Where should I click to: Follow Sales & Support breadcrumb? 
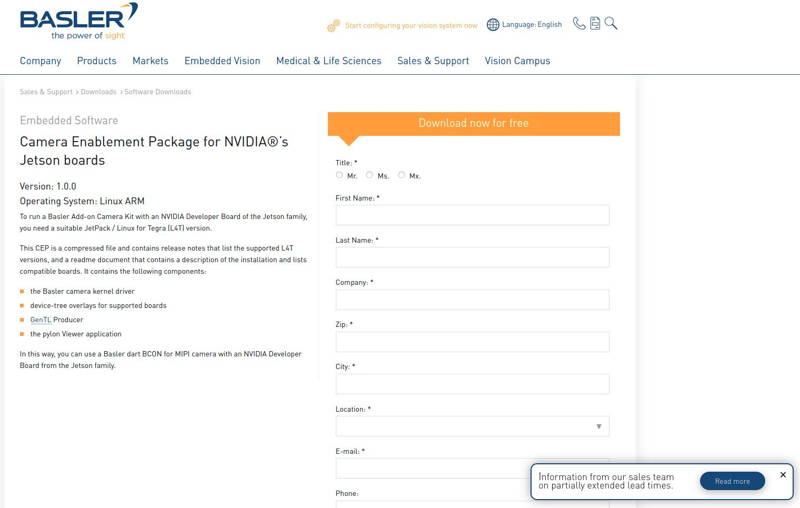[46, 92]
